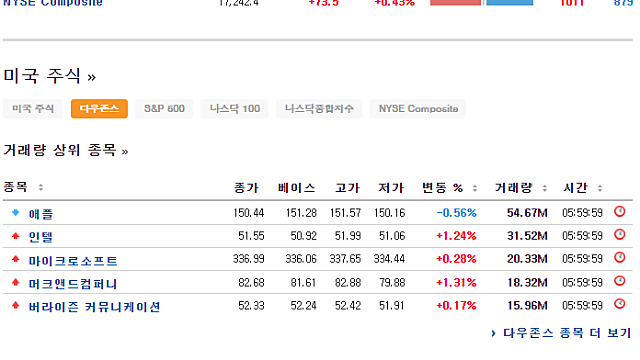Click the clock icon in the 애플 row
The image size is (640, 360).
point(620,211)
